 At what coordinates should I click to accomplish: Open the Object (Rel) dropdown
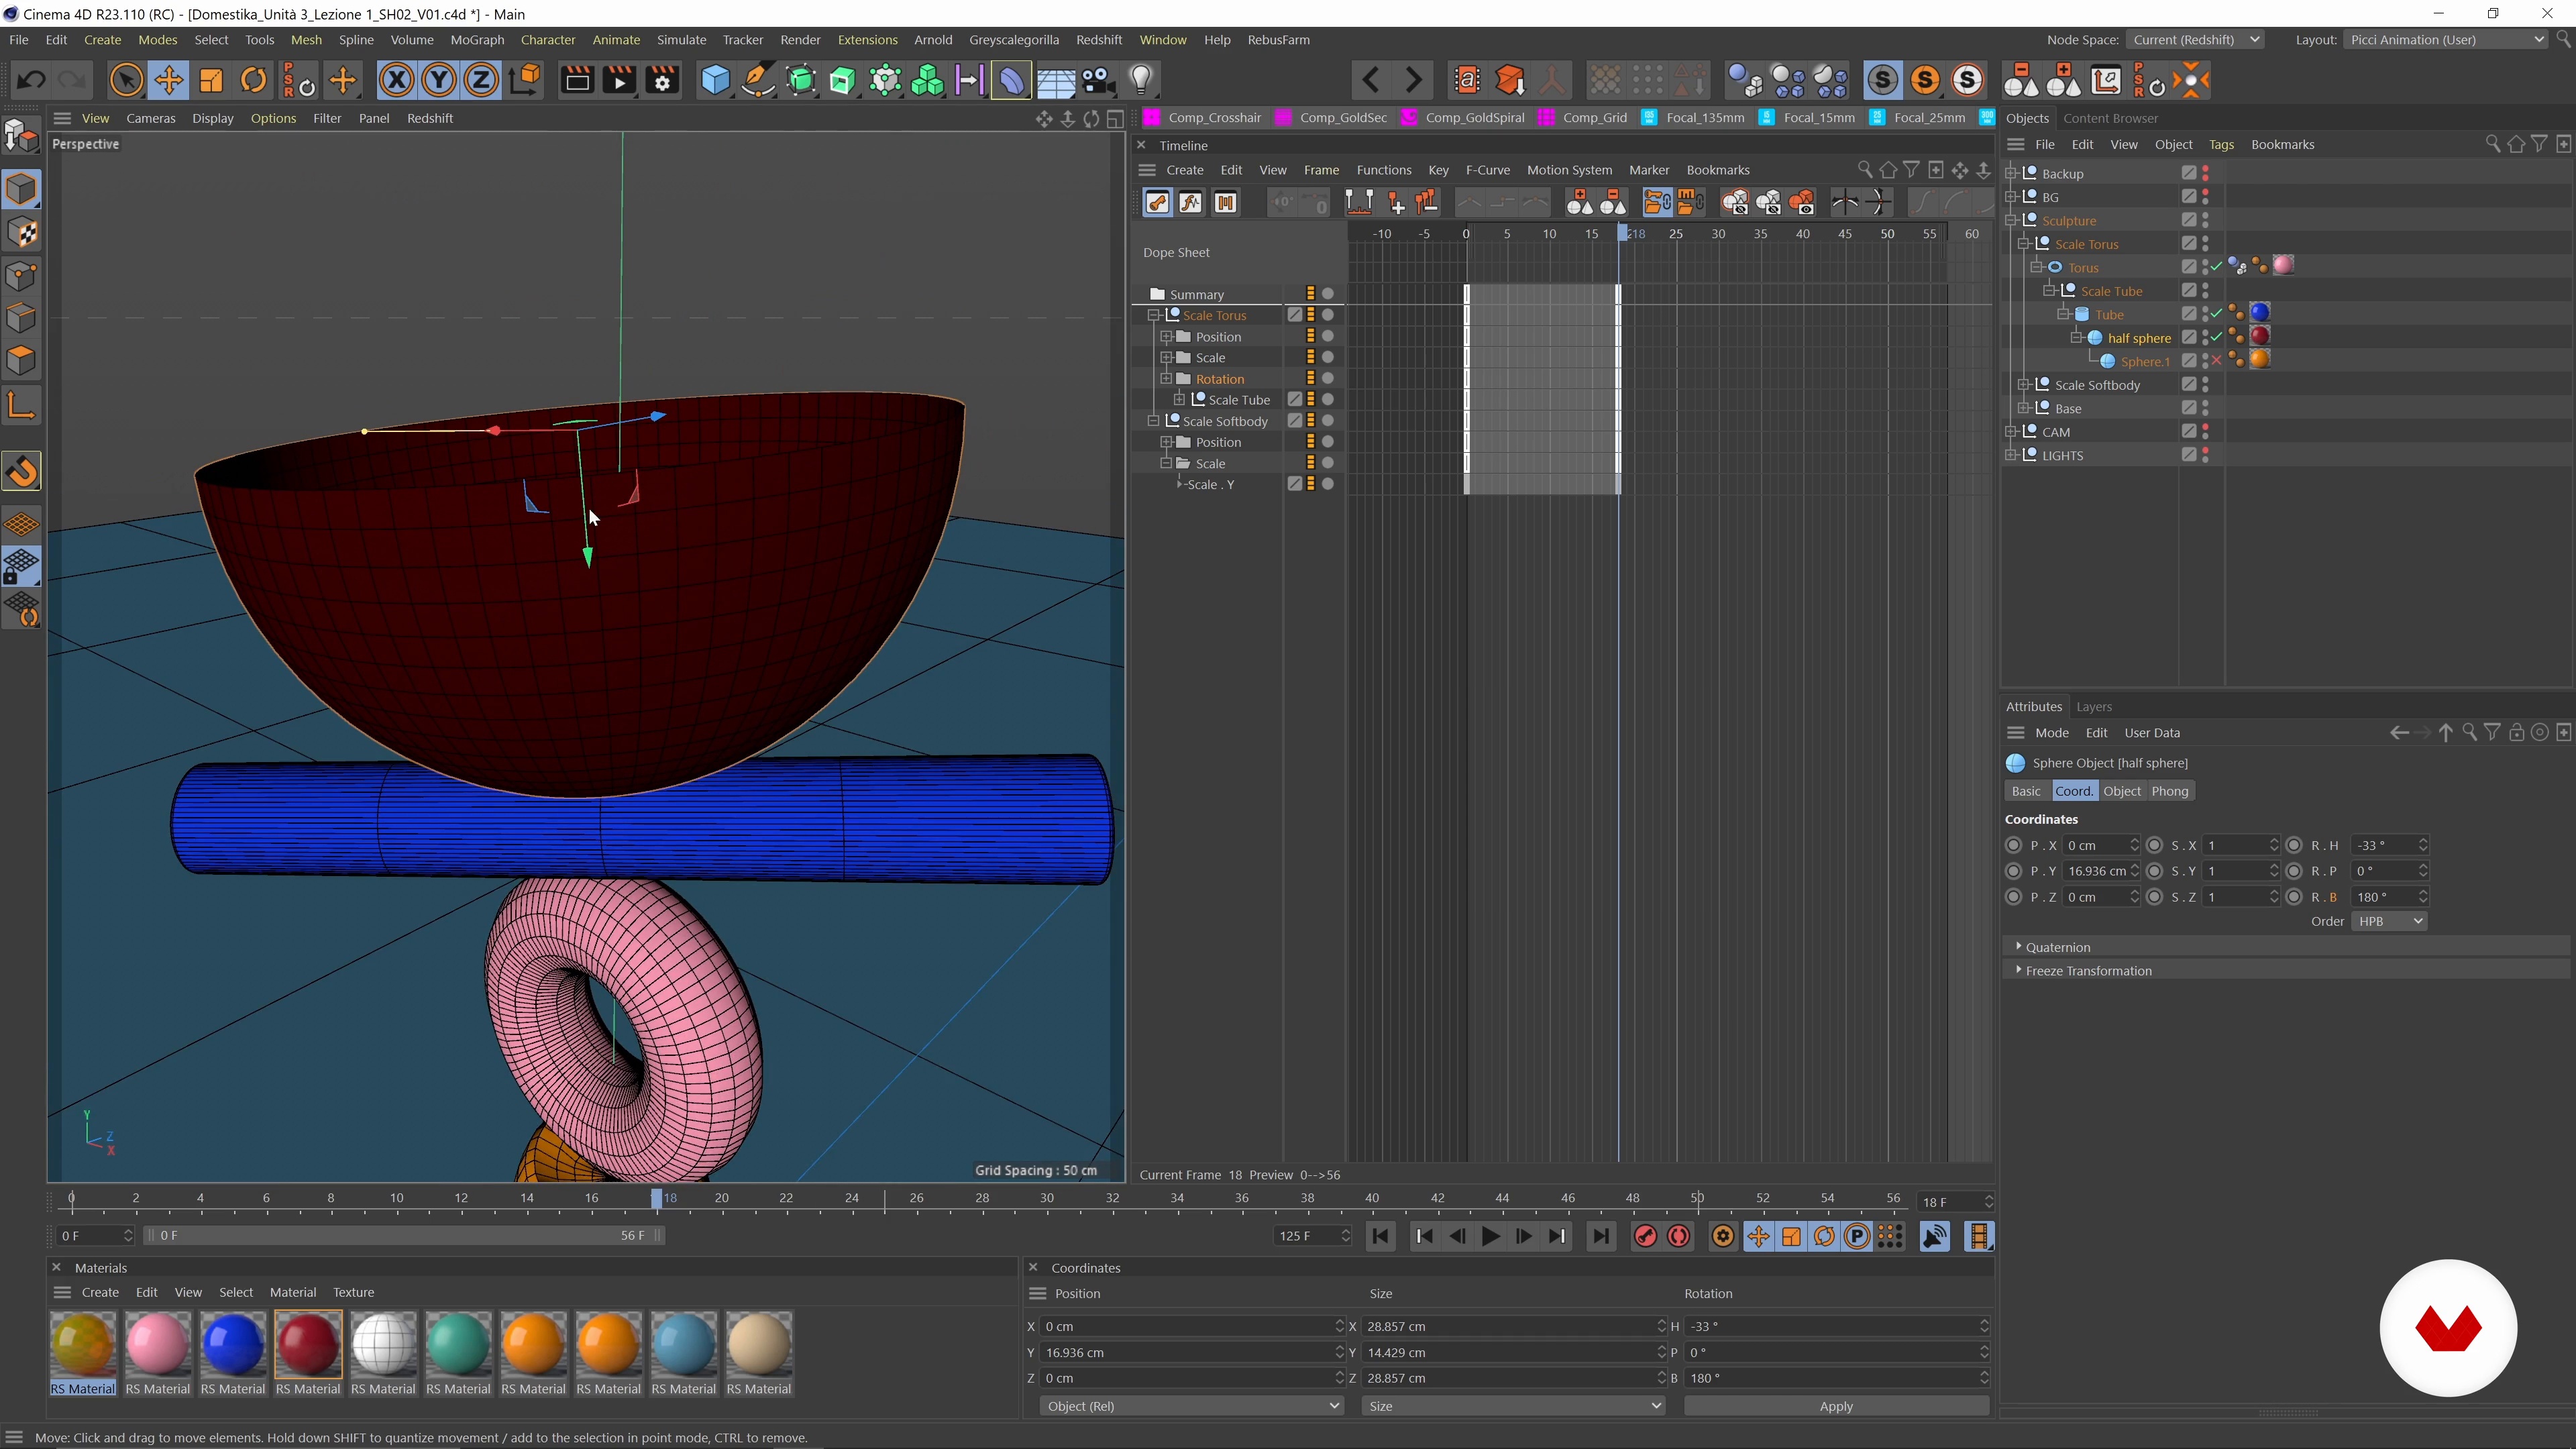[1191, 1407]
